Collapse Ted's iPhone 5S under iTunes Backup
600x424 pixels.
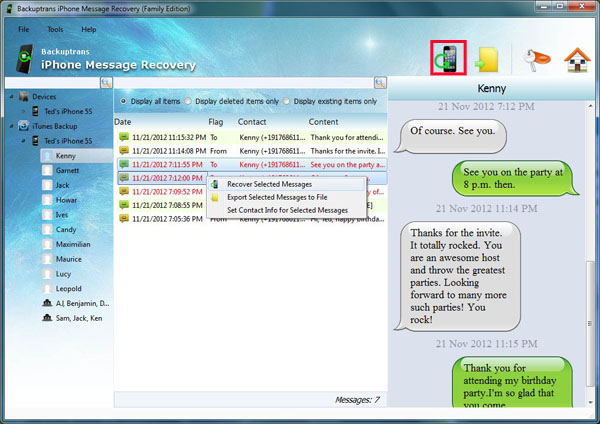click(x=23, y=141)
